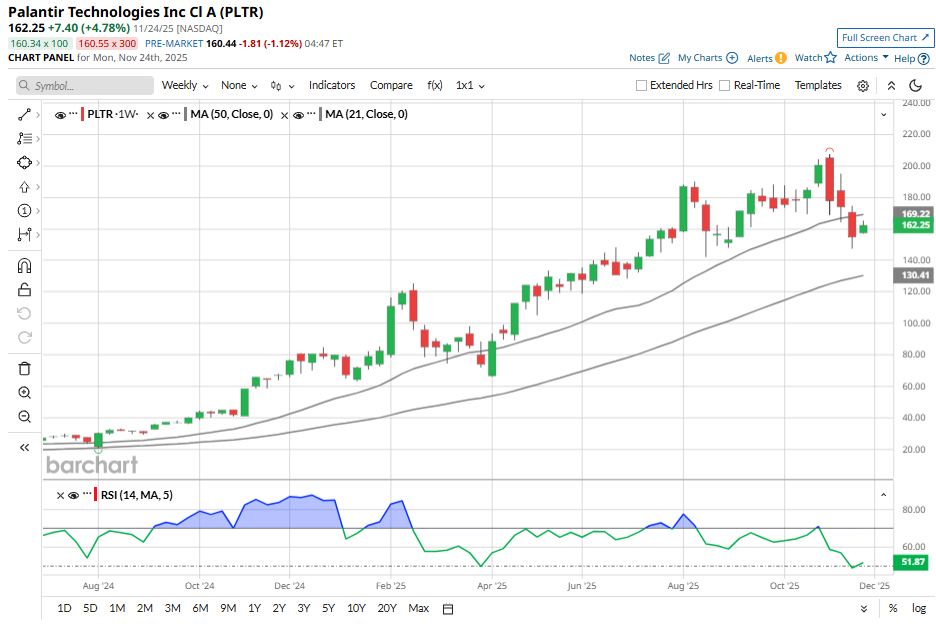Enable the Extended Hrs checkbox
This screenshot has width=936, height=642.
(642, 86)
